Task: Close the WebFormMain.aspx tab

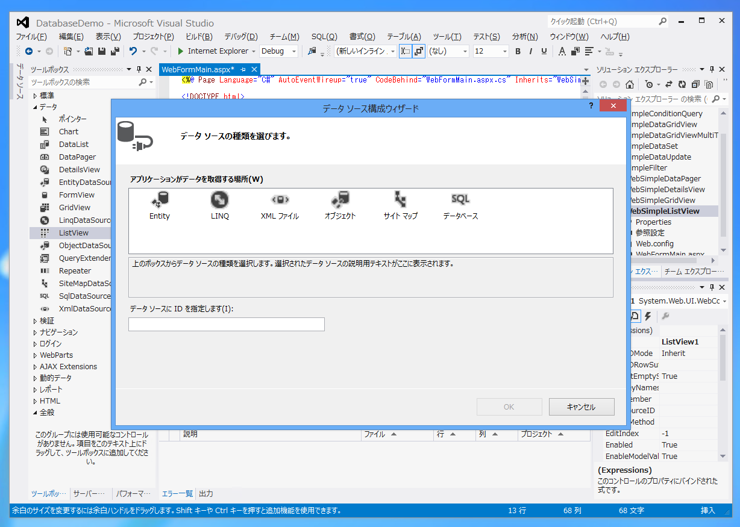Action: (254, 69)
